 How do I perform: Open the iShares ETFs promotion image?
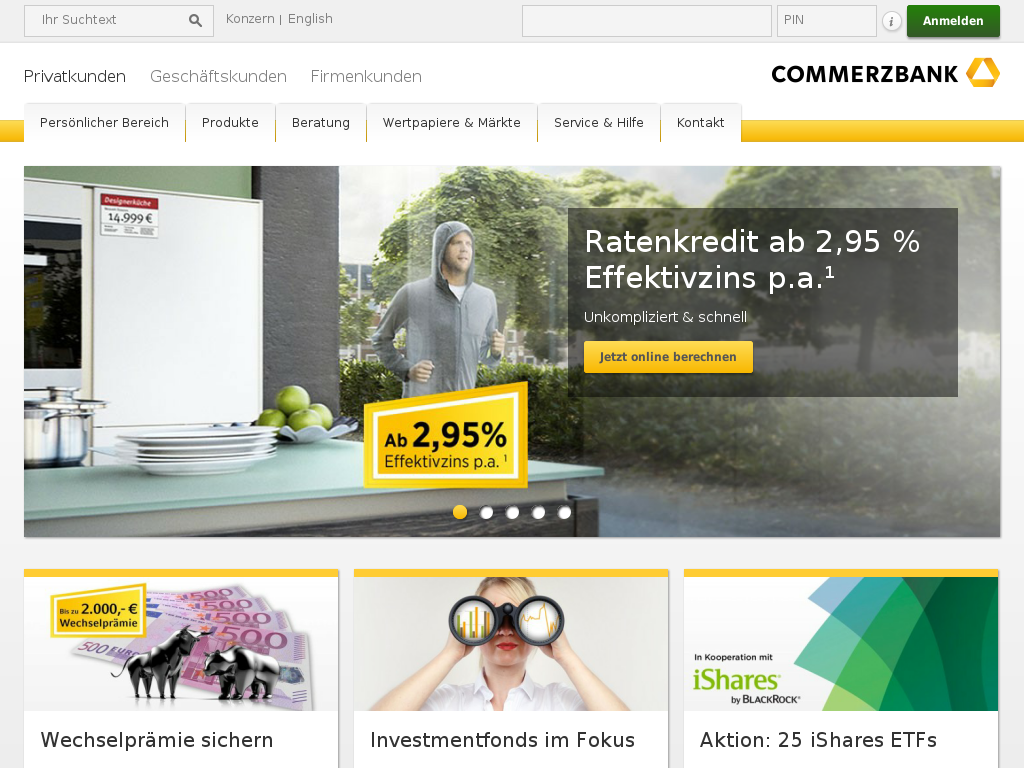tap(841, 643)
